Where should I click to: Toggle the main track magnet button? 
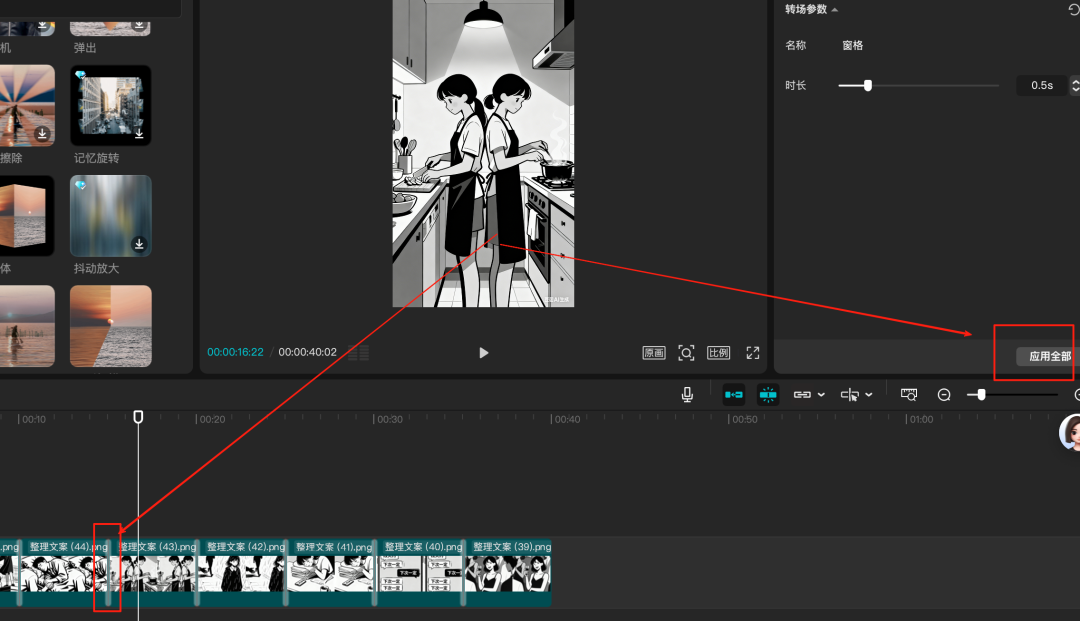(734, 395)
